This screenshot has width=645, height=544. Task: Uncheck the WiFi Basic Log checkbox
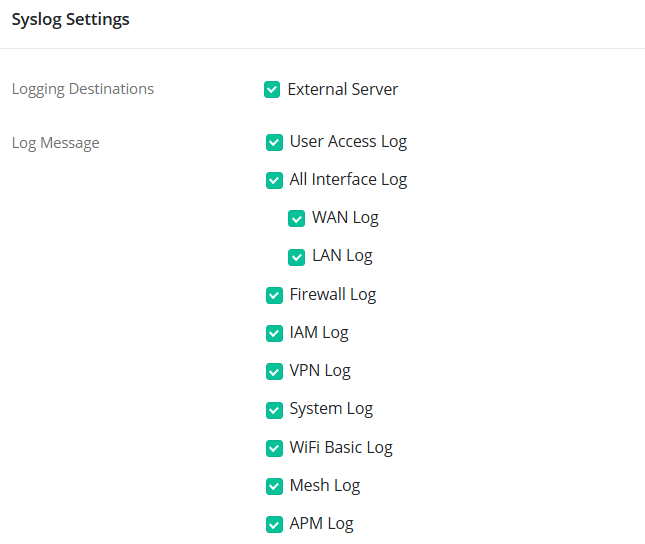[x=274, y=448]
